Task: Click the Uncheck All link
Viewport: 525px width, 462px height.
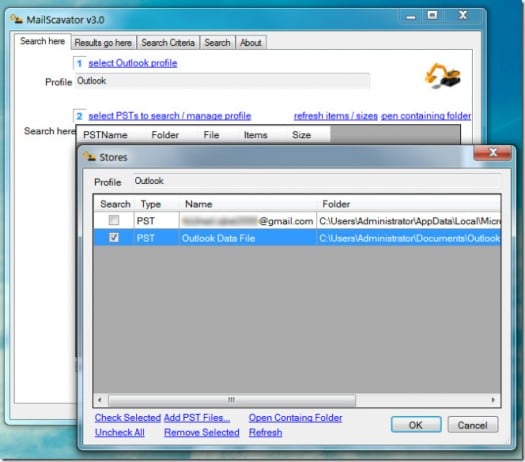Action: click(120, 433)
